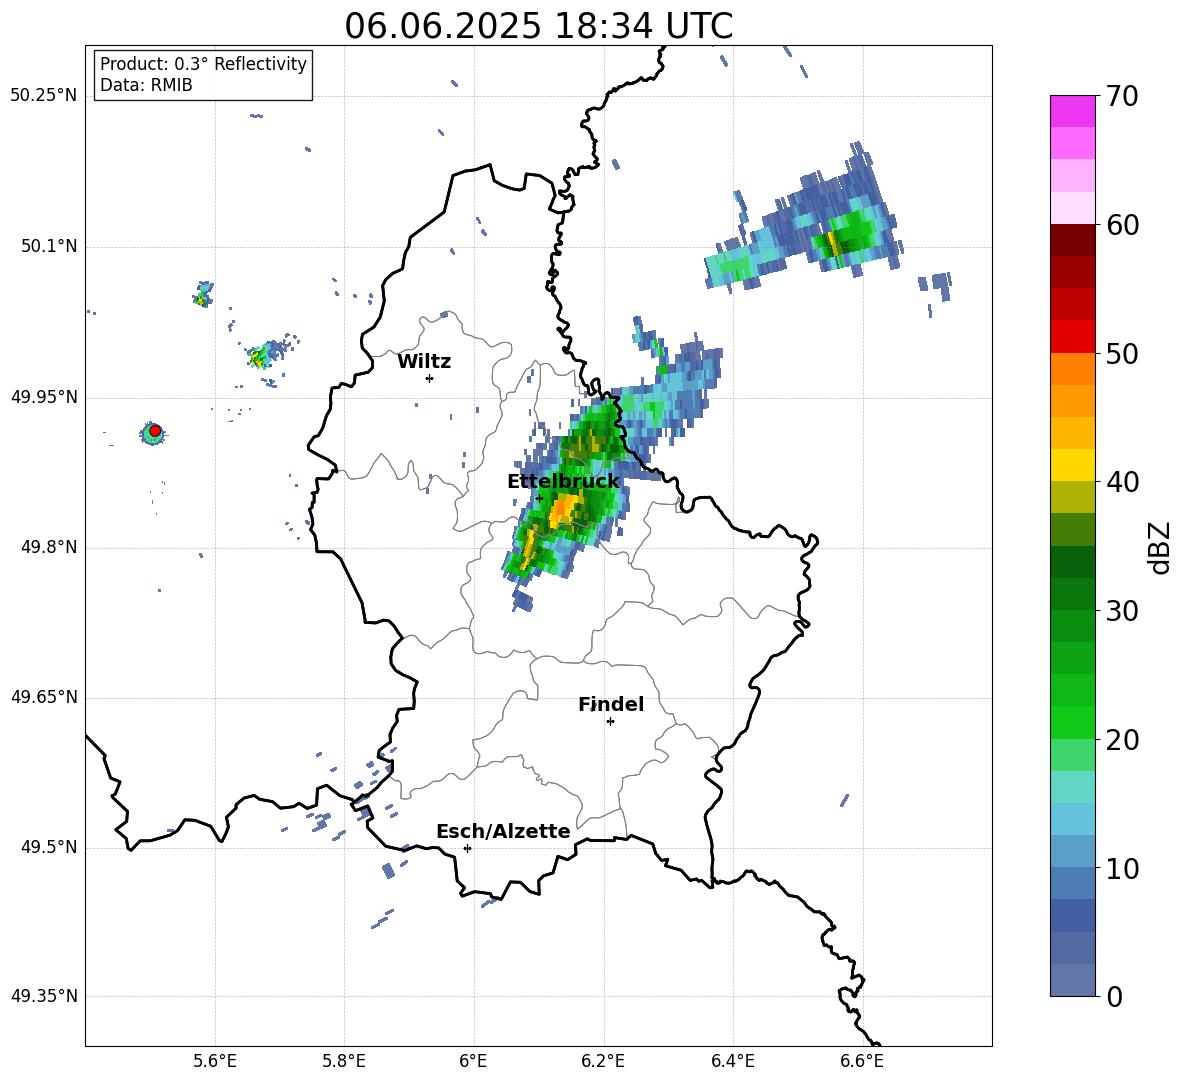Image resolution: width=1184 pixels, height=1081 pixels.
Task: Click the colorbar value 20
Action: (1122, 739)
